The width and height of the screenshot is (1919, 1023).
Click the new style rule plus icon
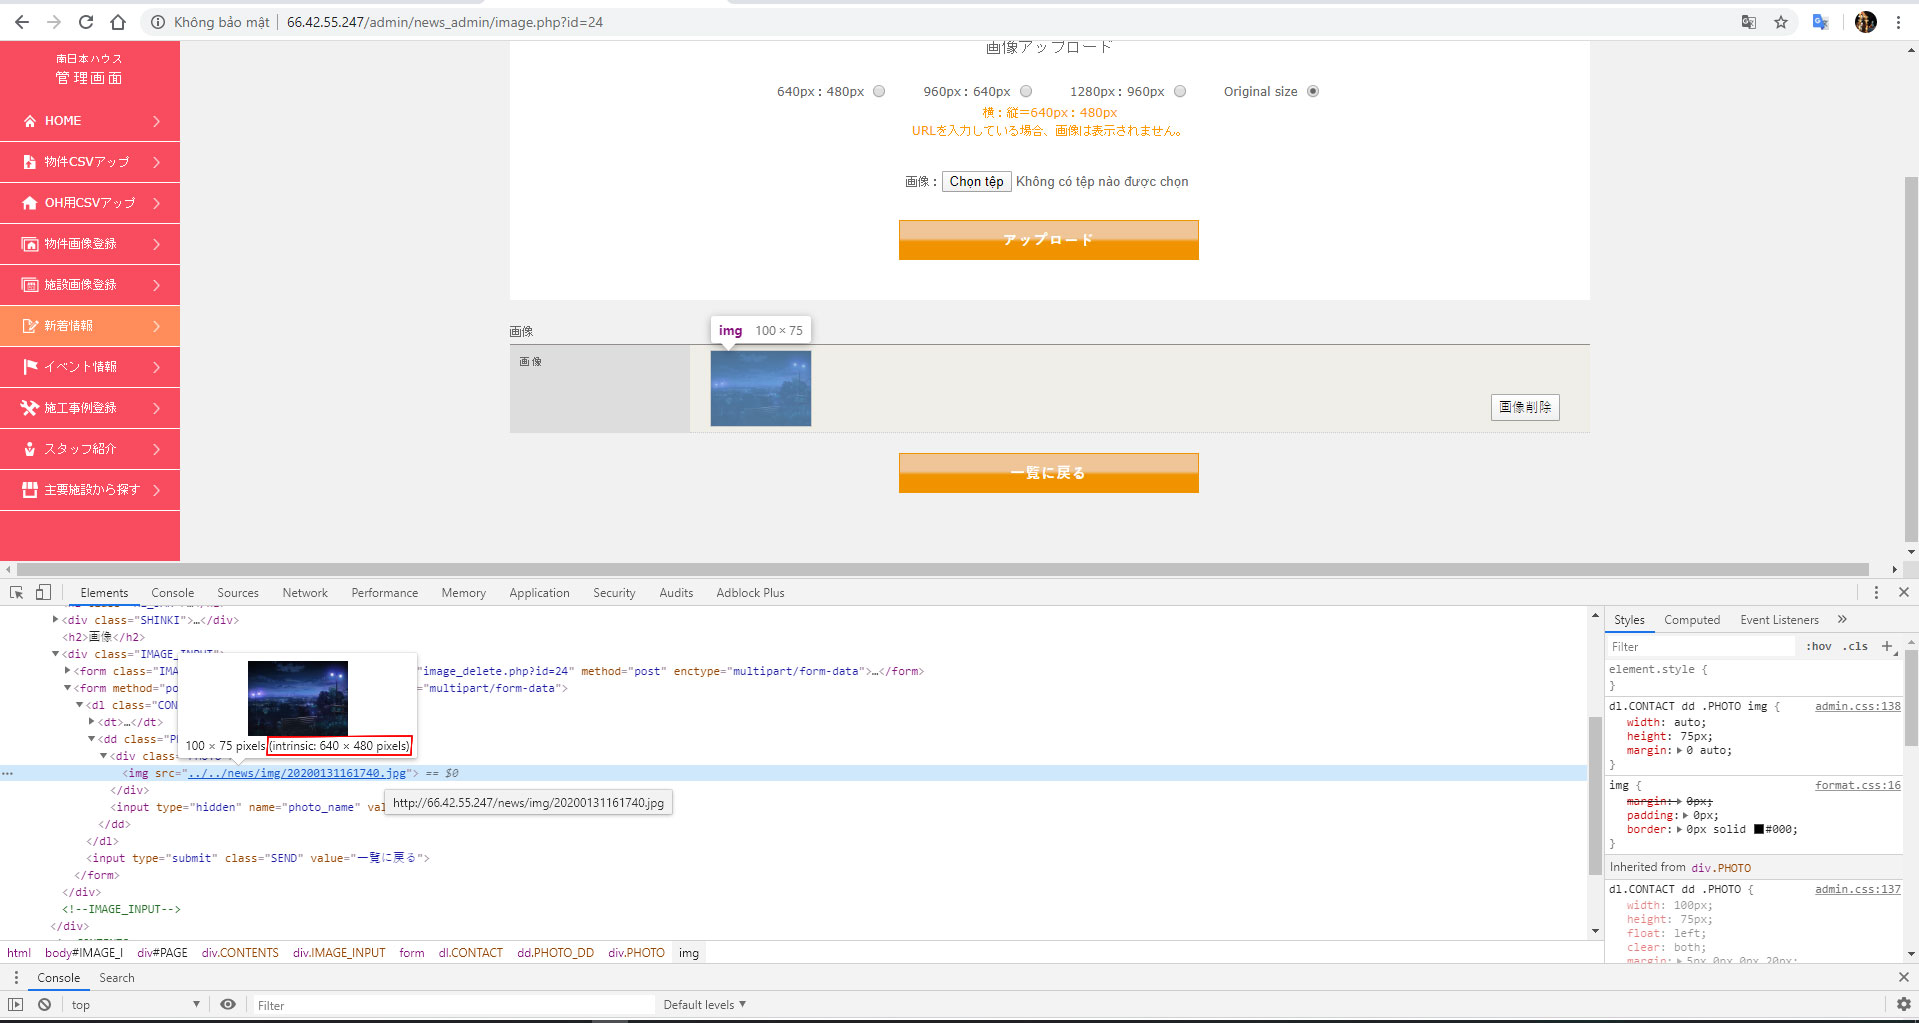pos(1887,646)
